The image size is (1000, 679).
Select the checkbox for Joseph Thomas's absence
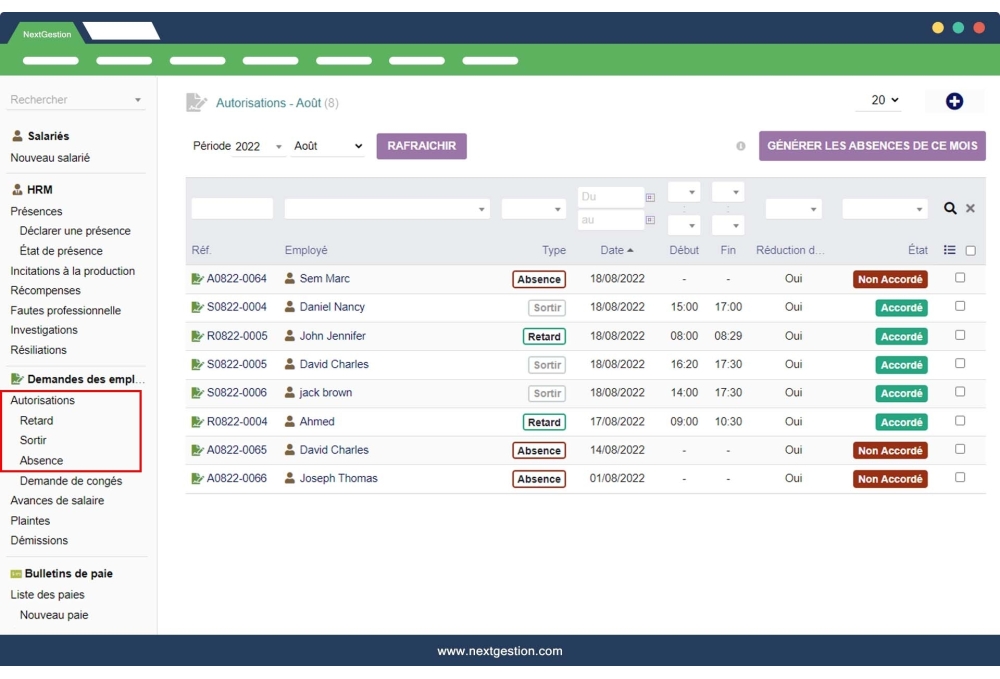[959, 478]
